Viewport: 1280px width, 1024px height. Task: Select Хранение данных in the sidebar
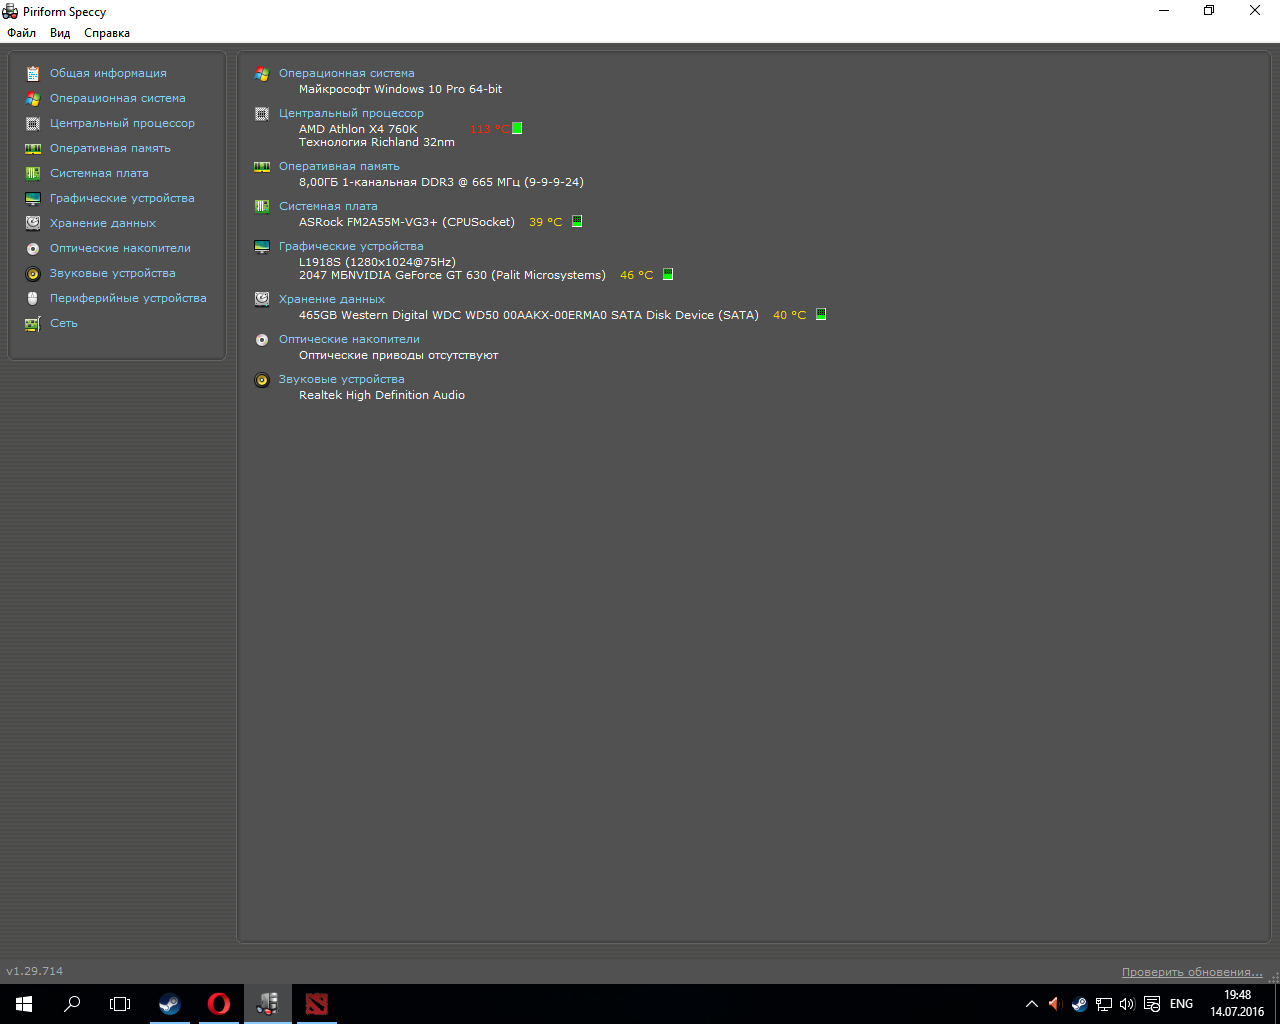tap(103, 223)
